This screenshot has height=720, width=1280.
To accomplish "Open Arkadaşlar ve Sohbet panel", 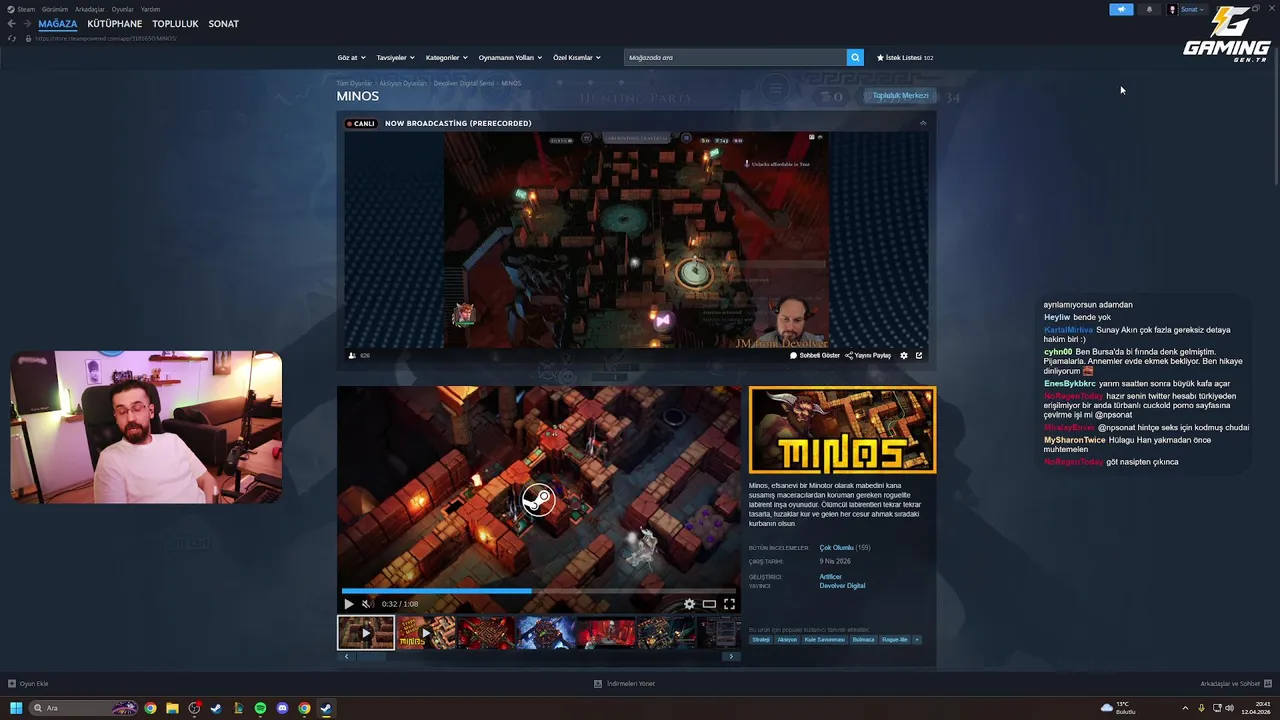I will [1235, 684].
